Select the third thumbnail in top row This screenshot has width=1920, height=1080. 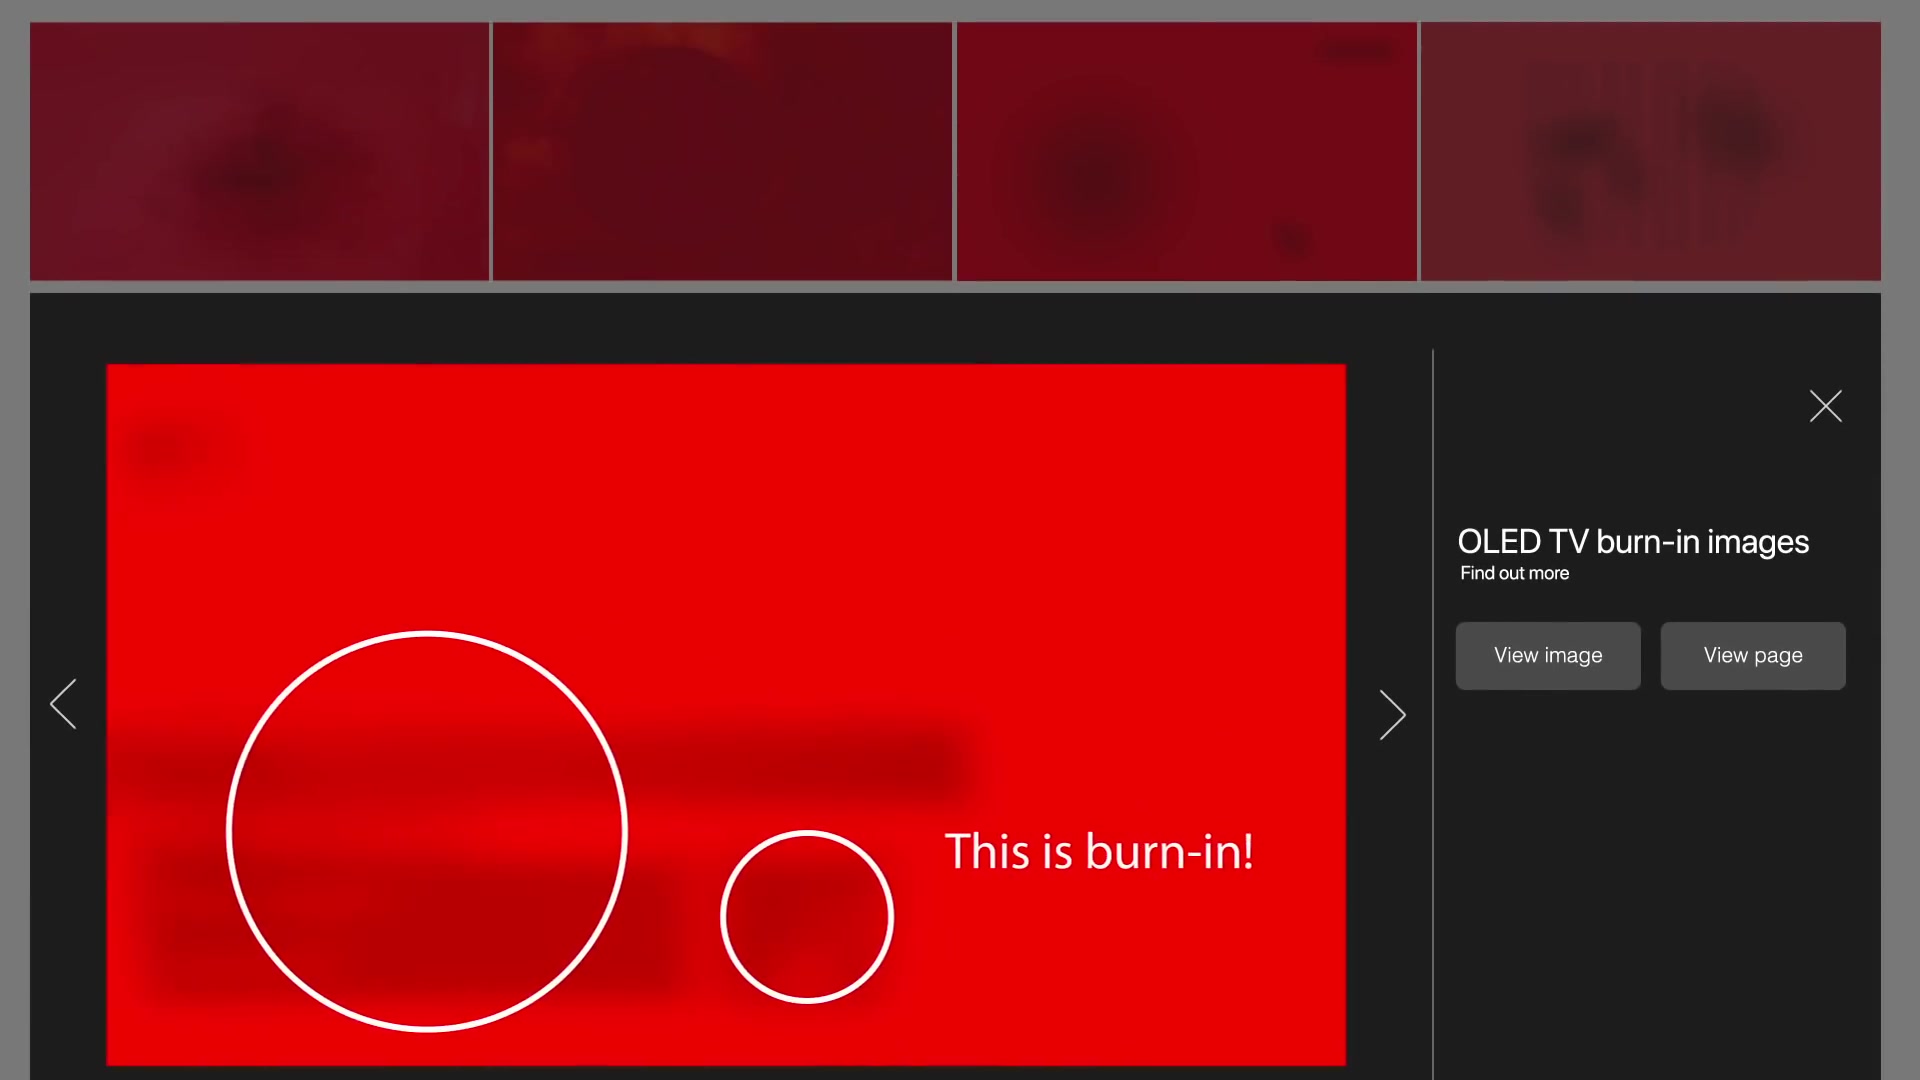click(1186, 151)
